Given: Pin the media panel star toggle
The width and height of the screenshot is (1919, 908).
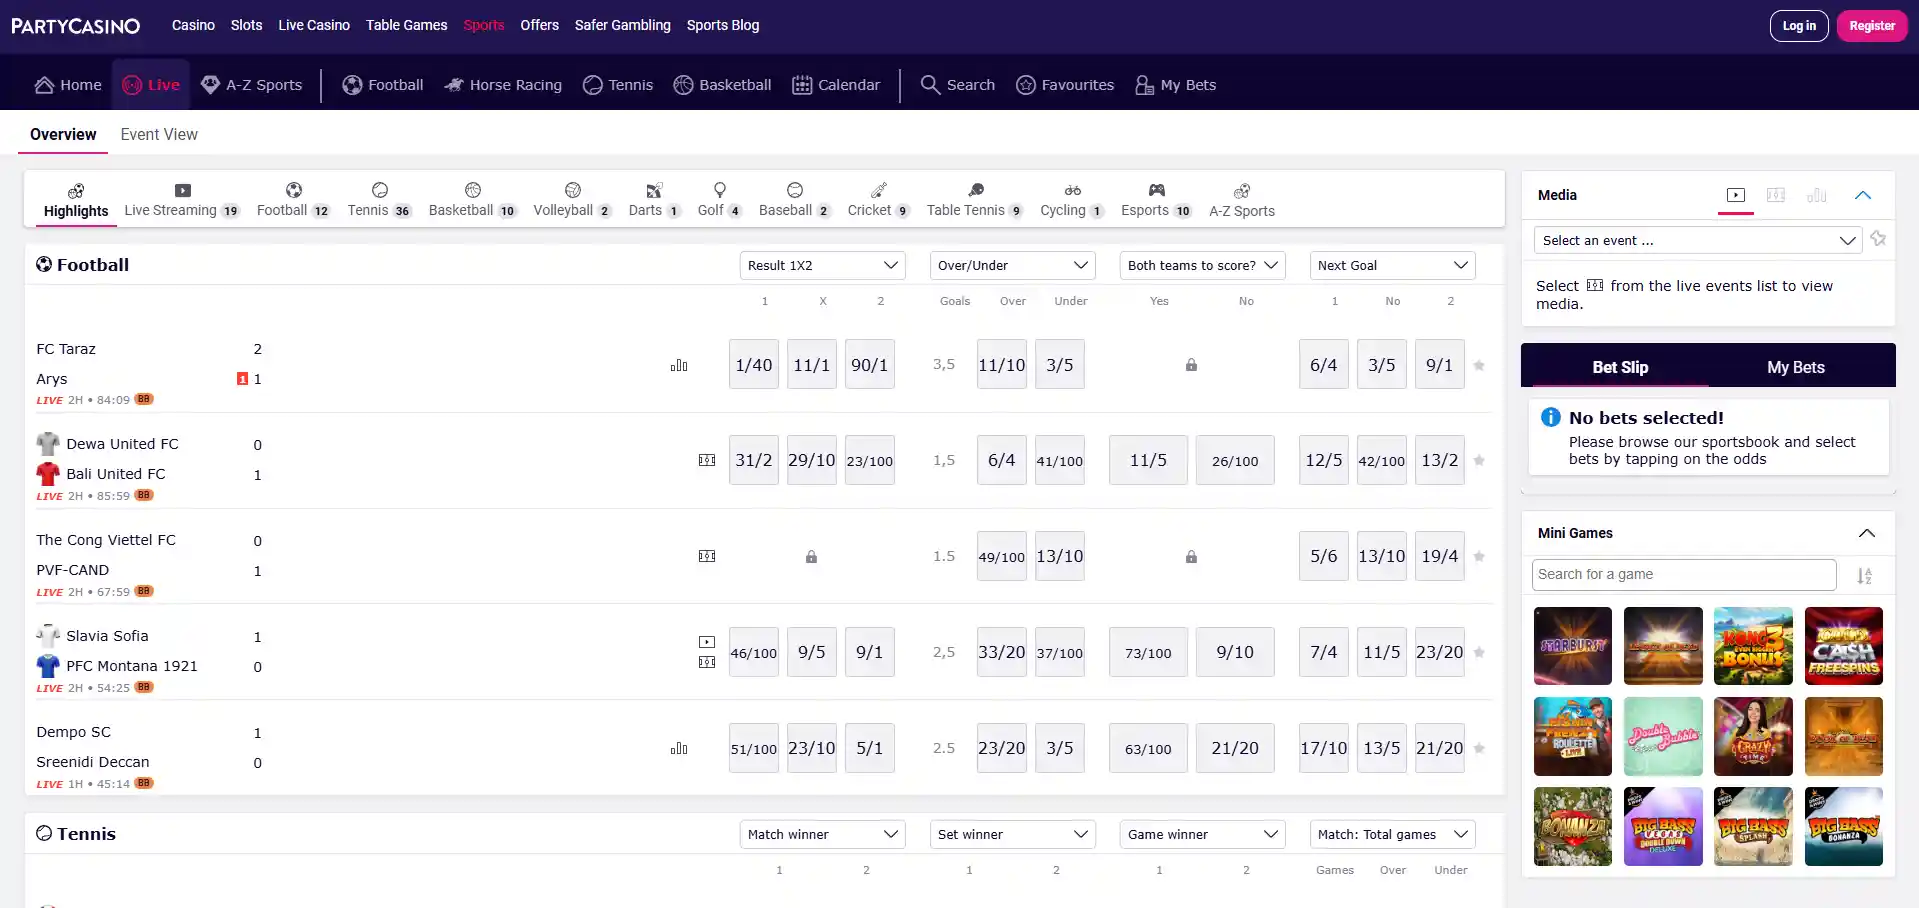Looking at the screenshot, I should 1878,239.
